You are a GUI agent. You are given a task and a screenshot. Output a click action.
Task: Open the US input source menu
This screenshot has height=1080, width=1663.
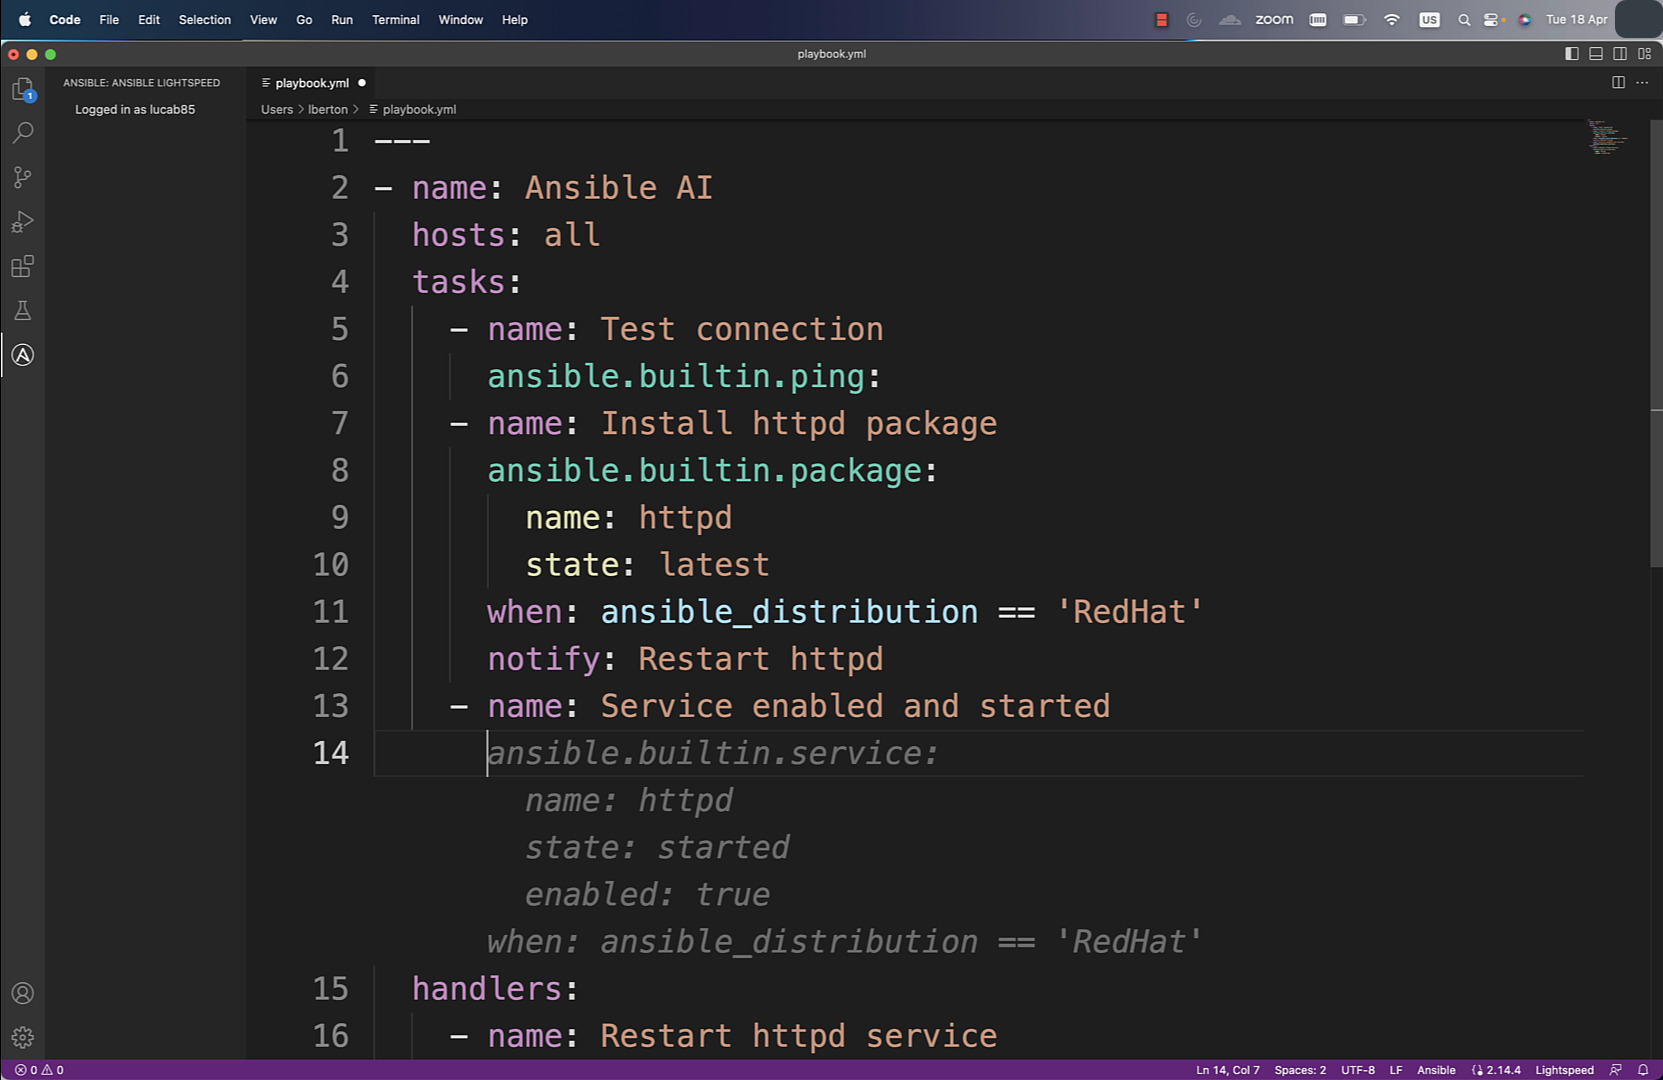tap(1429, 20)
